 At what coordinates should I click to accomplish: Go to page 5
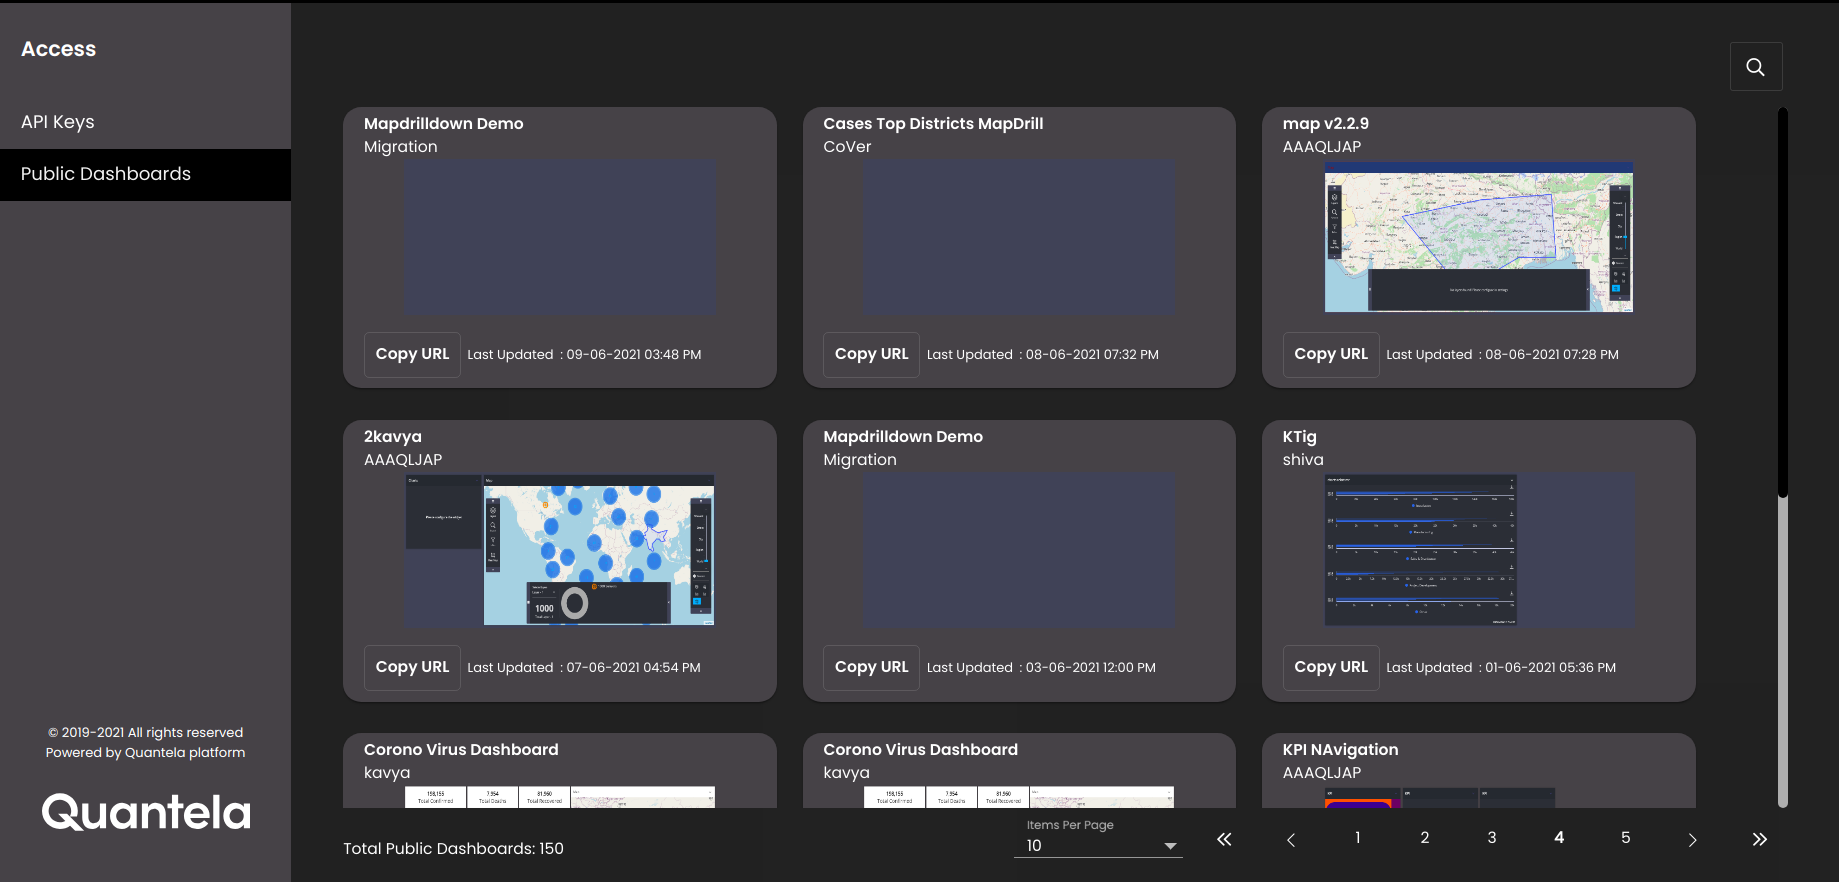click(1626, 838)
